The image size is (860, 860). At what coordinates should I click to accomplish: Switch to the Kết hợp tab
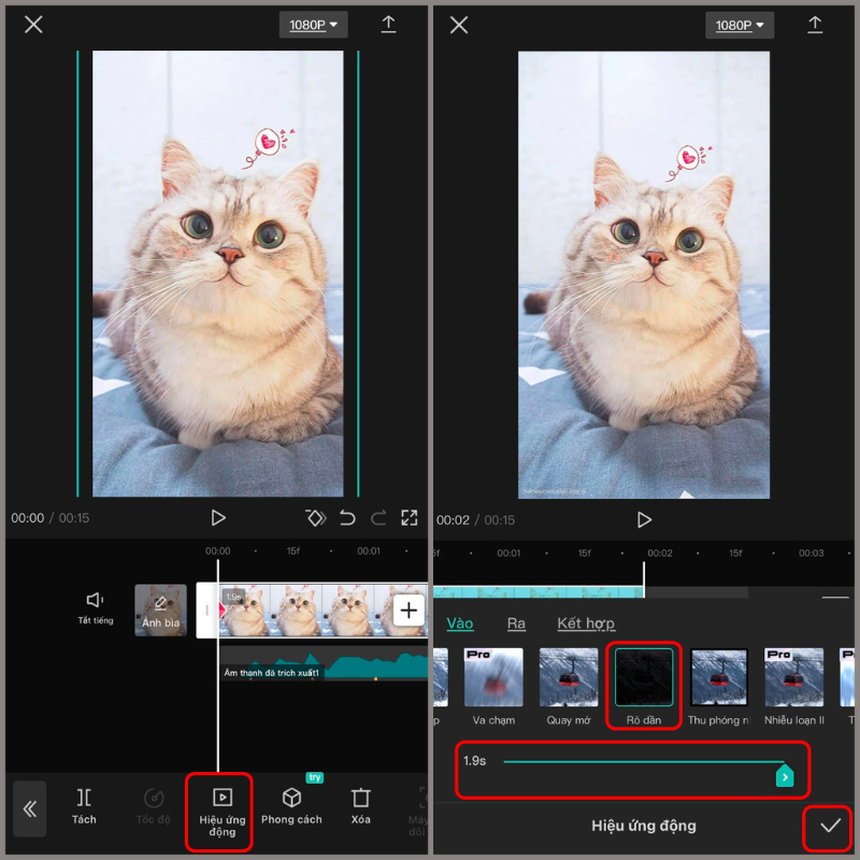click(586, 623)
